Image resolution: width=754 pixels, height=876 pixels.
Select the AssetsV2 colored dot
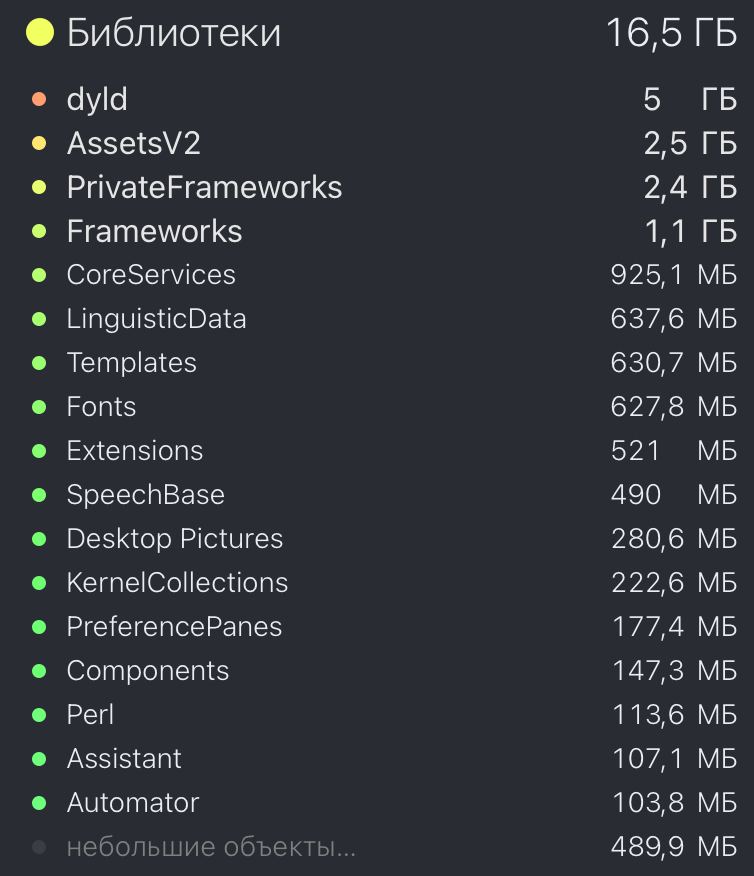(39, 144)
